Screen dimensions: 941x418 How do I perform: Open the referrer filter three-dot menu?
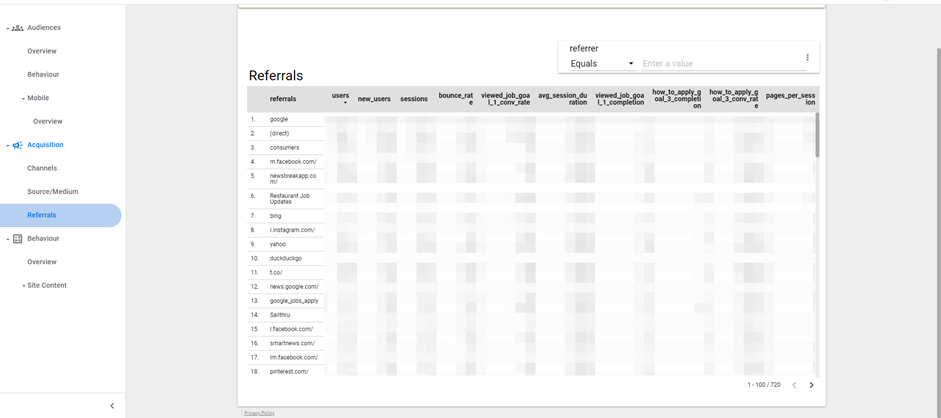click(x=807, y=58)
